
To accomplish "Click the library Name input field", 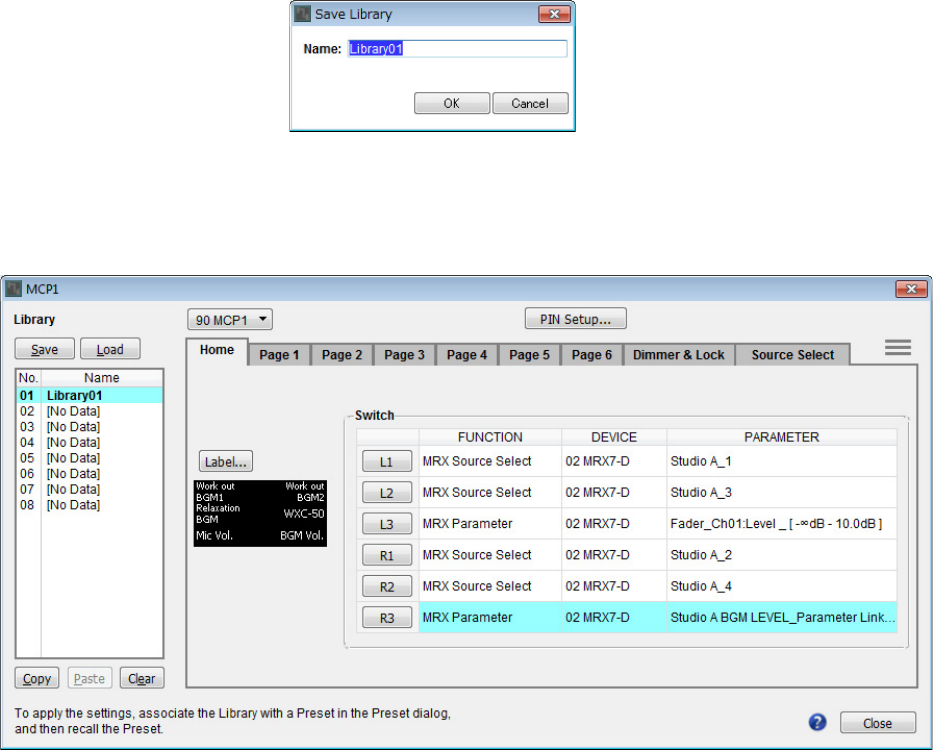I will point(457,49).
